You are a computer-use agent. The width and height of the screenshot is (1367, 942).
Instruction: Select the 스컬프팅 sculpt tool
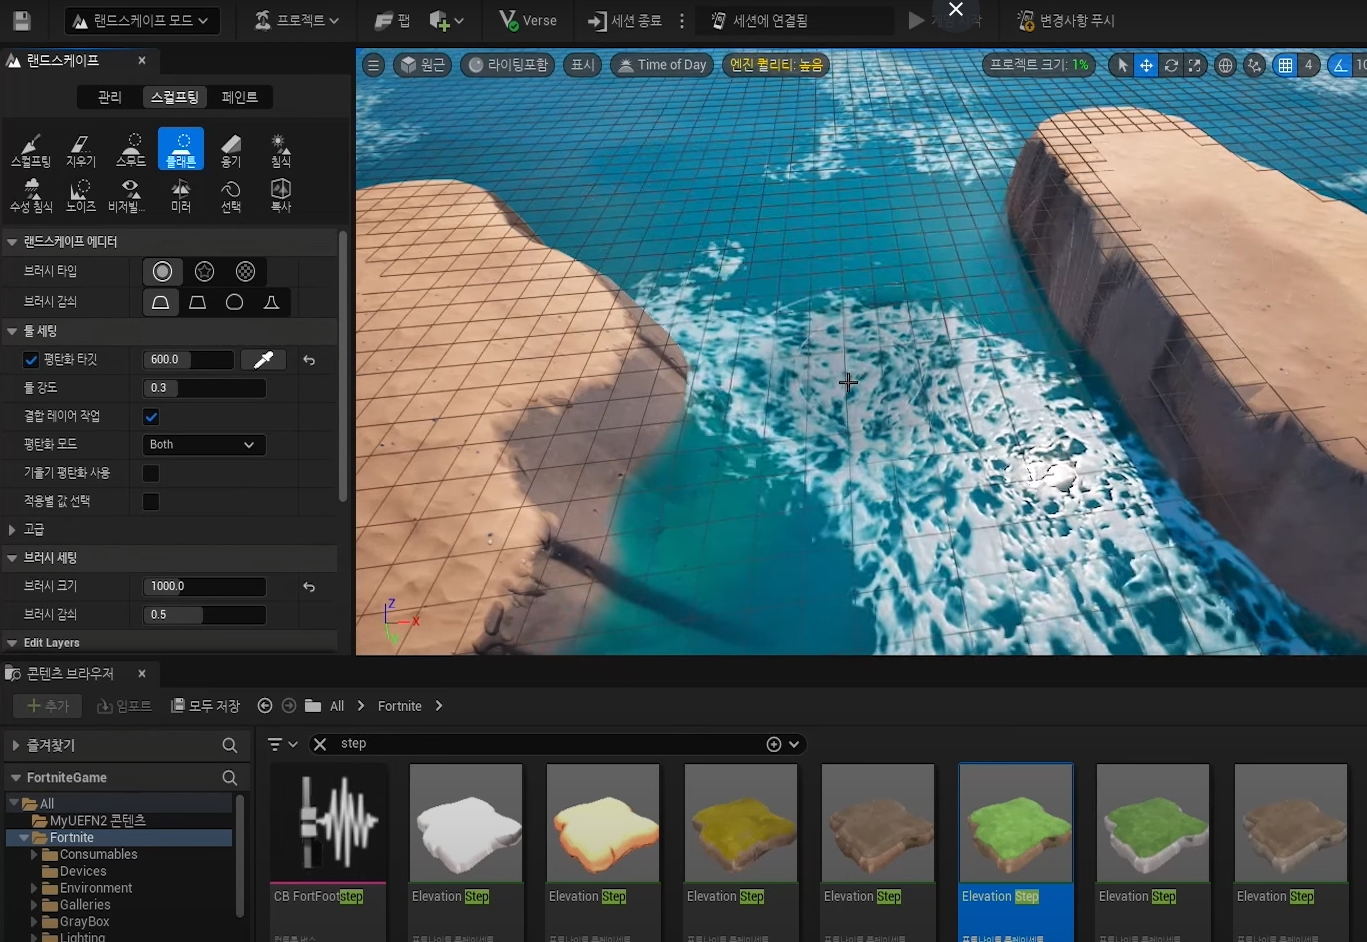(31, 150)
